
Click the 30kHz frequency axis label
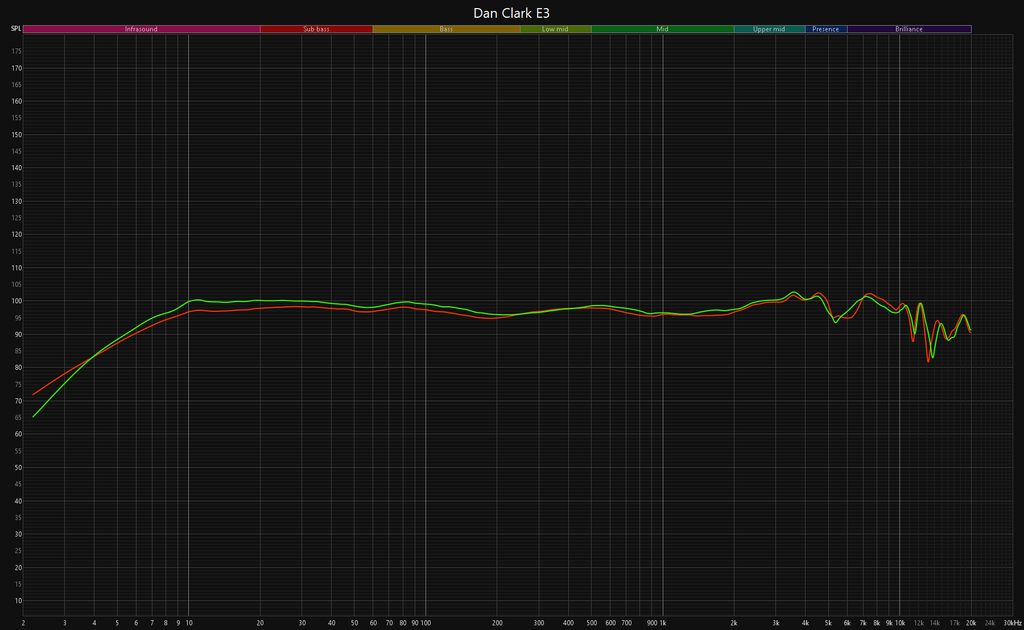click(1012, 622)
